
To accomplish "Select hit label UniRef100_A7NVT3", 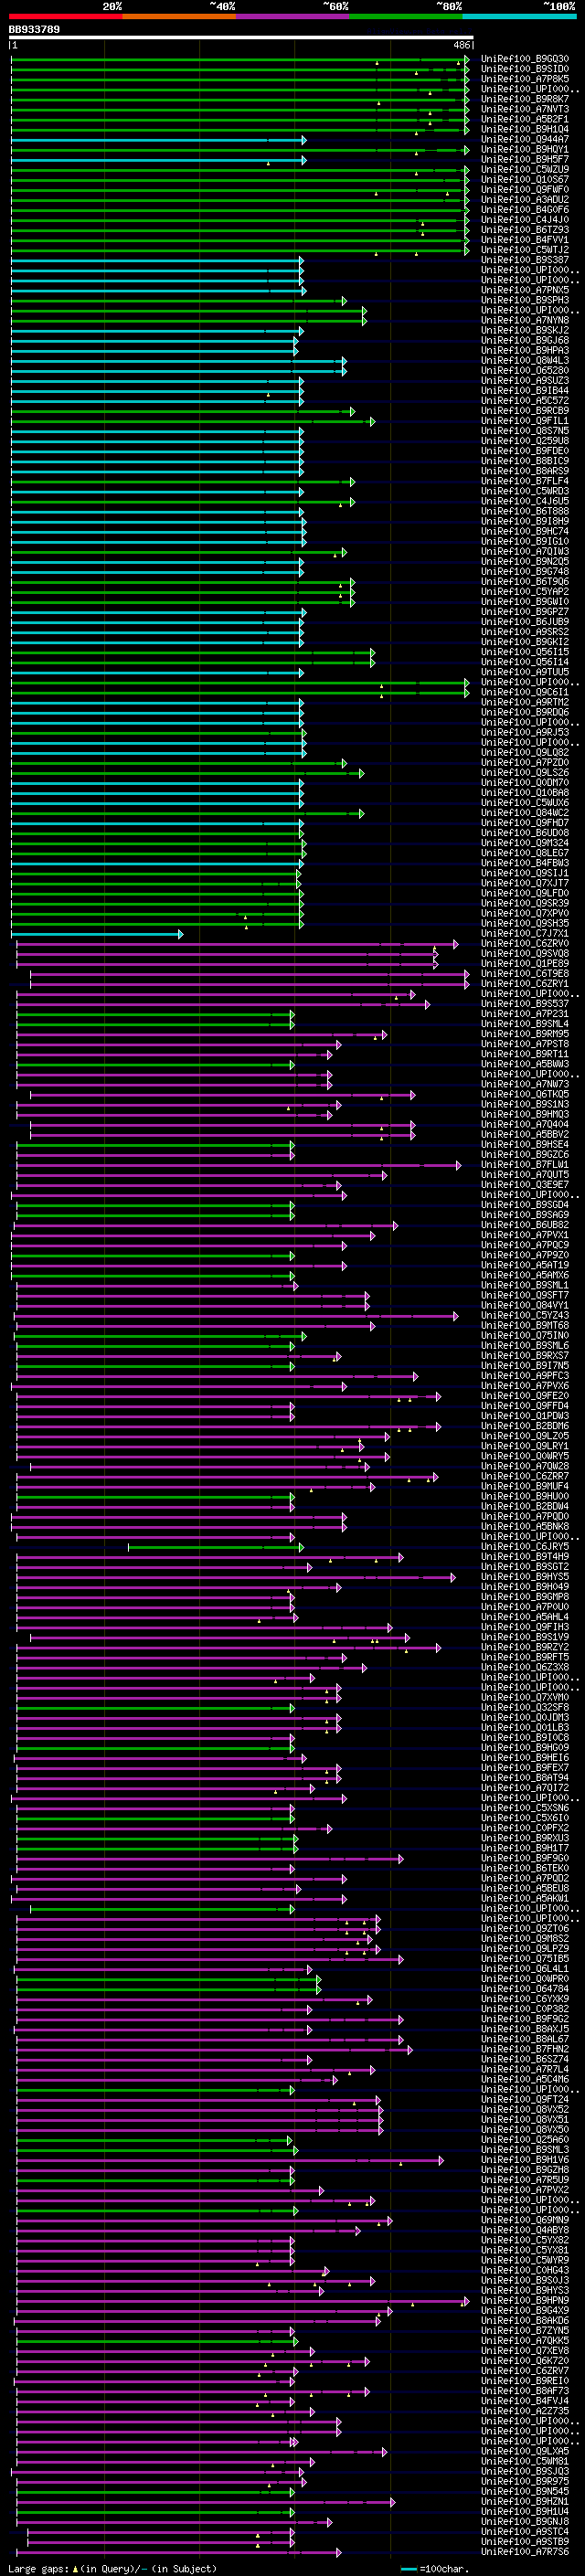I will click(x=525, y=109).
